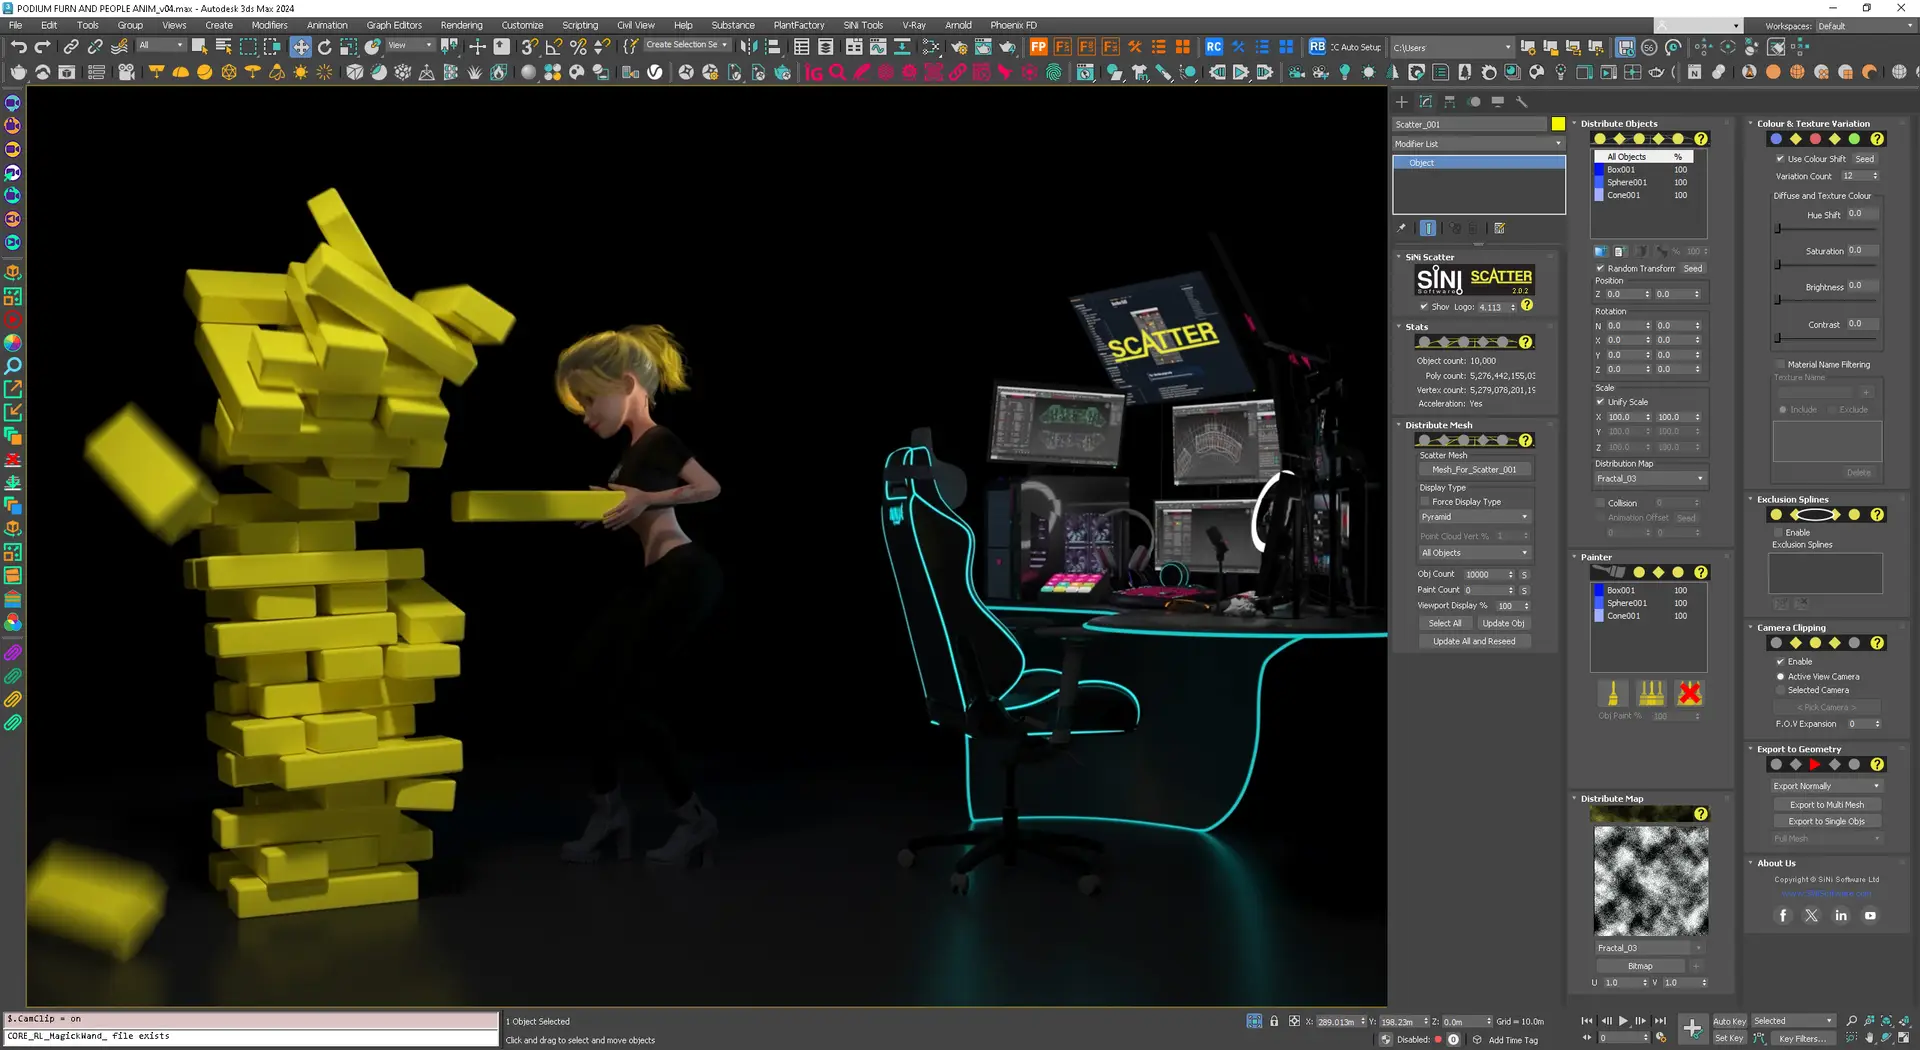This screenshot has height=1050, width=1920.
Task: Open the Rendering menu
Action: tap(461, 25)
